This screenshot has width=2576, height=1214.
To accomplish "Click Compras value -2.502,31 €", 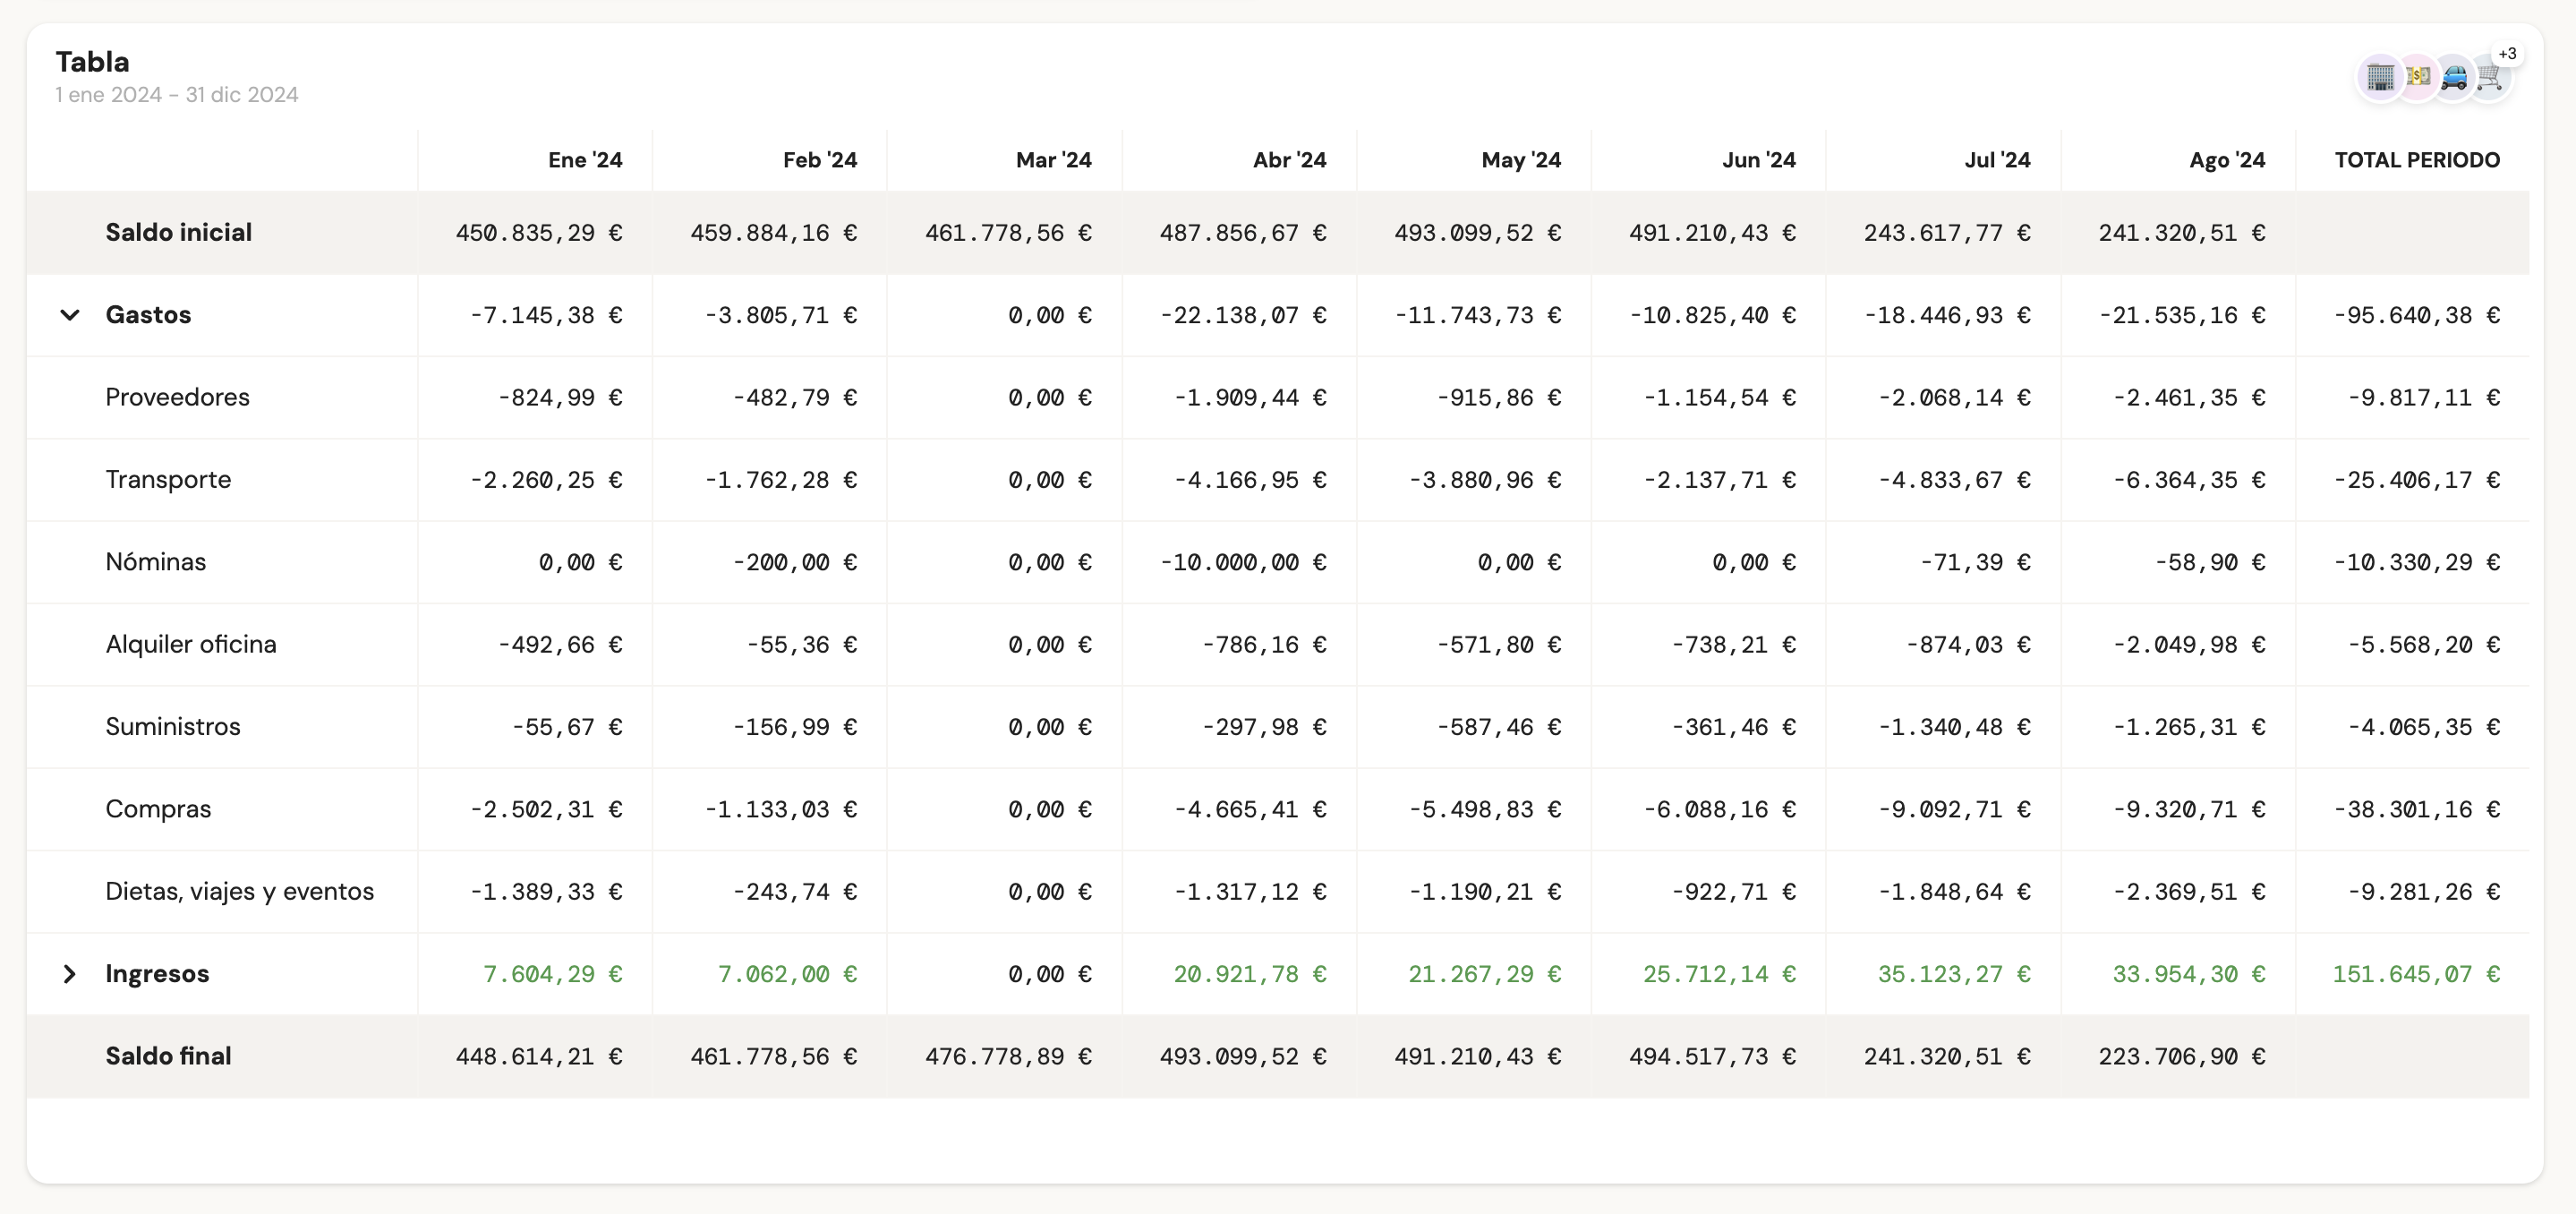I will point(546,809).
